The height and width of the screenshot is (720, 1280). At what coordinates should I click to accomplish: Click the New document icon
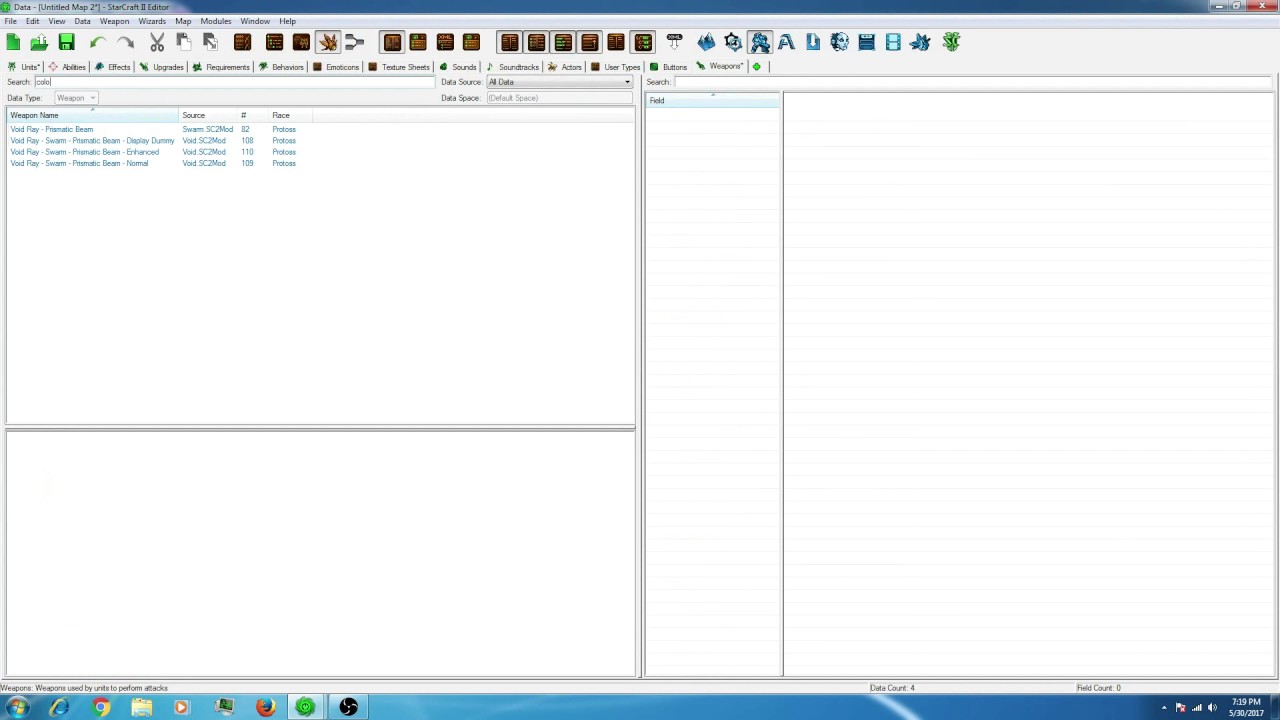click(x=13, y=42)
